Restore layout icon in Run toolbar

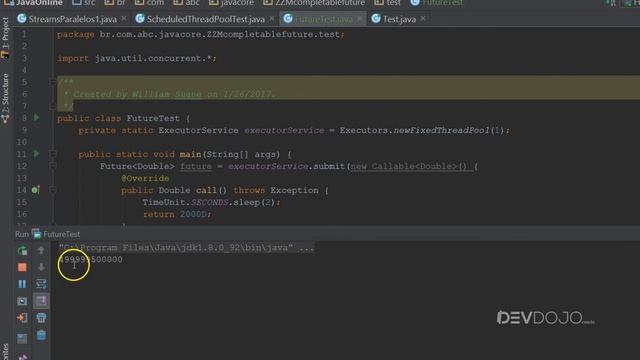[x=22, y=338]
